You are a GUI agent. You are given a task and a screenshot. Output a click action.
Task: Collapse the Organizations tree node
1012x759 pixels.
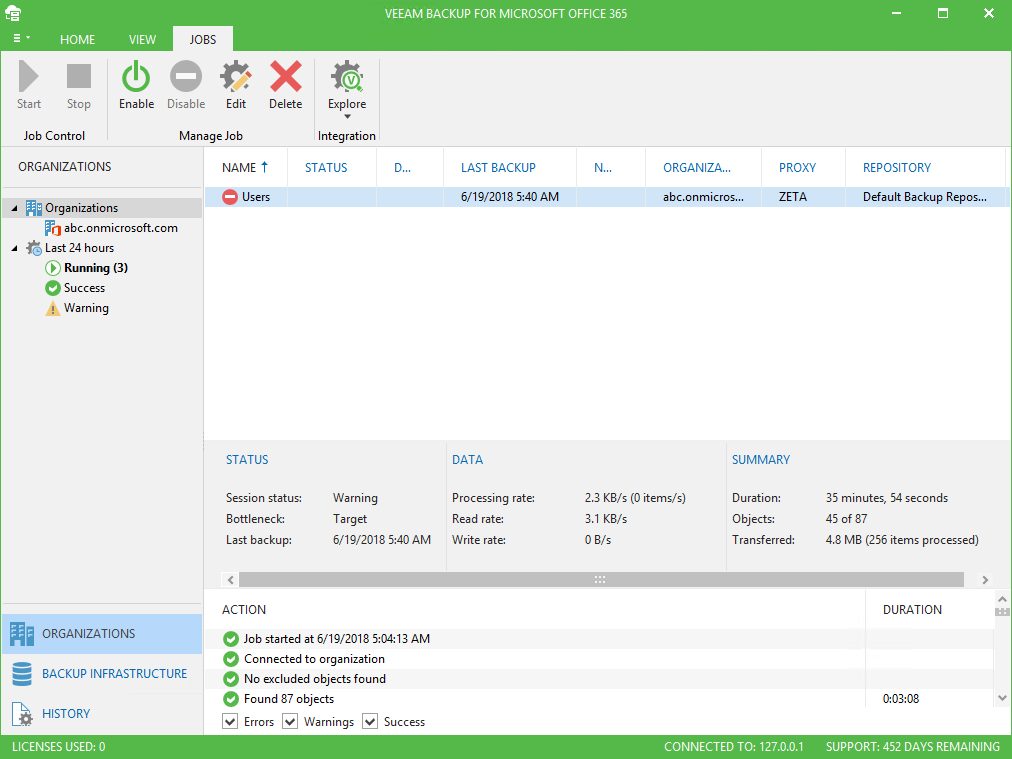14,208
